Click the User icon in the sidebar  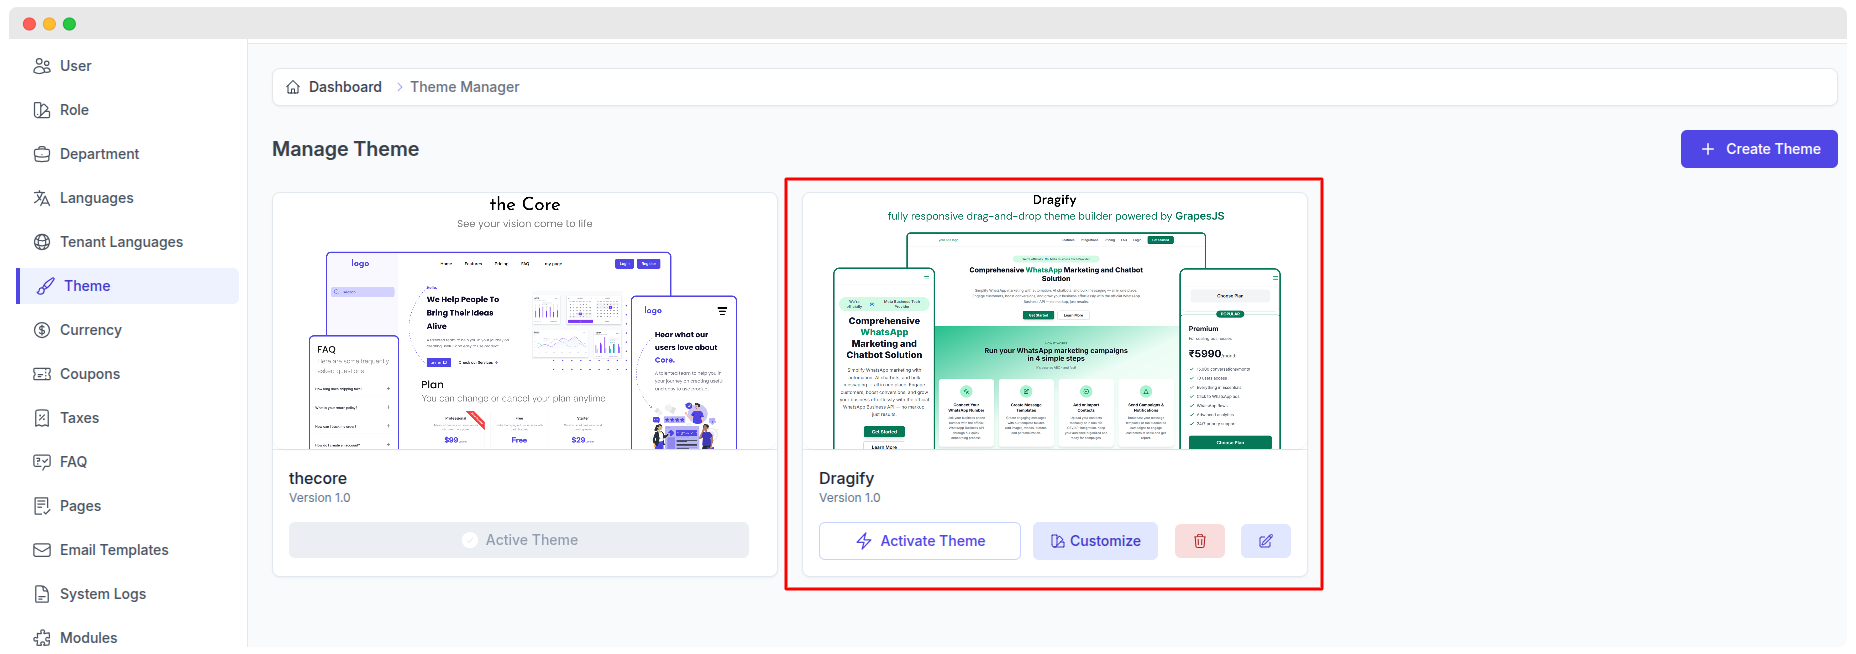click(42, 66)
